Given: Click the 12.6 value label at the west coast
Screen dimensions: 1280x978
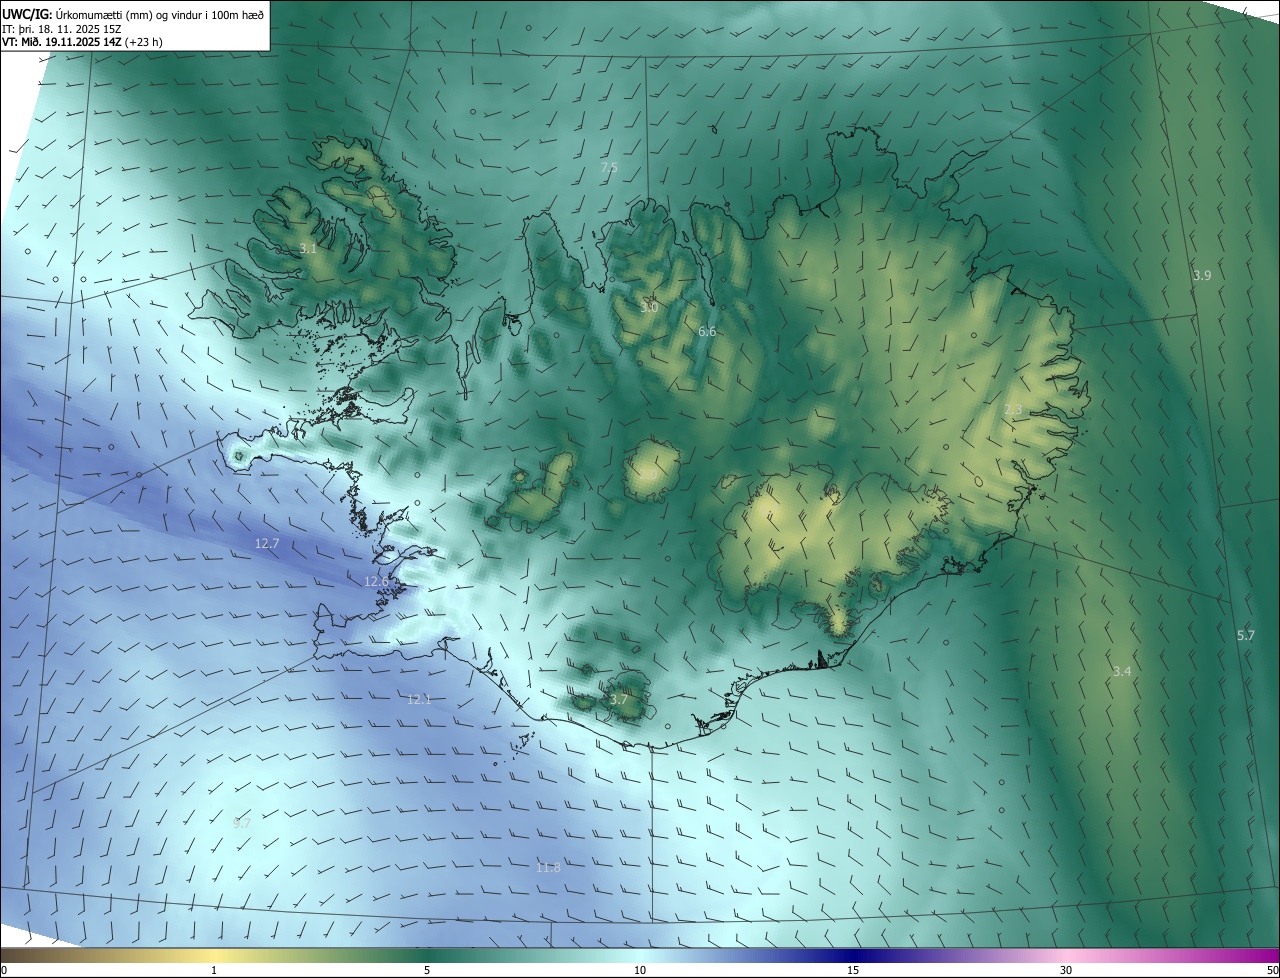Looking at the screenshot, I should tap(376, 581).
